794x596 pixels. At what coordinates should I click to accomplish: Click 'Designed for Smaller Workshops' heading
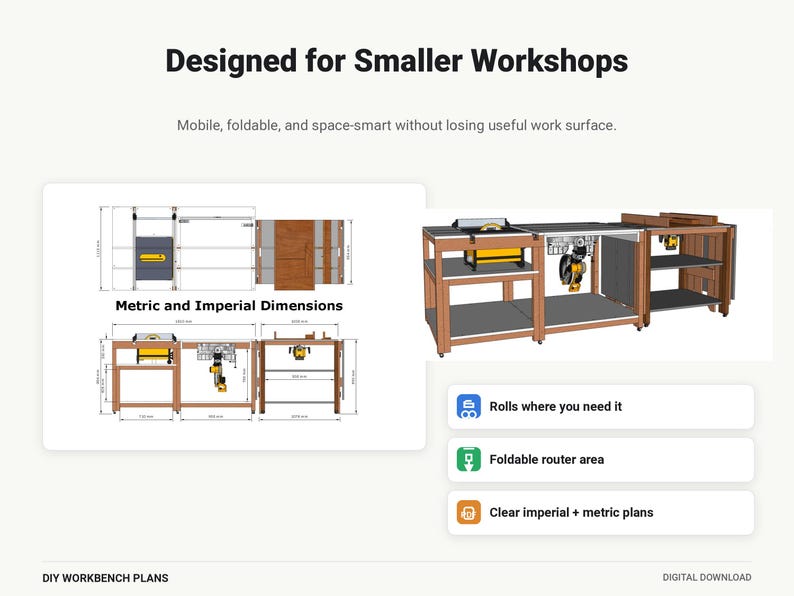[396, 61]
